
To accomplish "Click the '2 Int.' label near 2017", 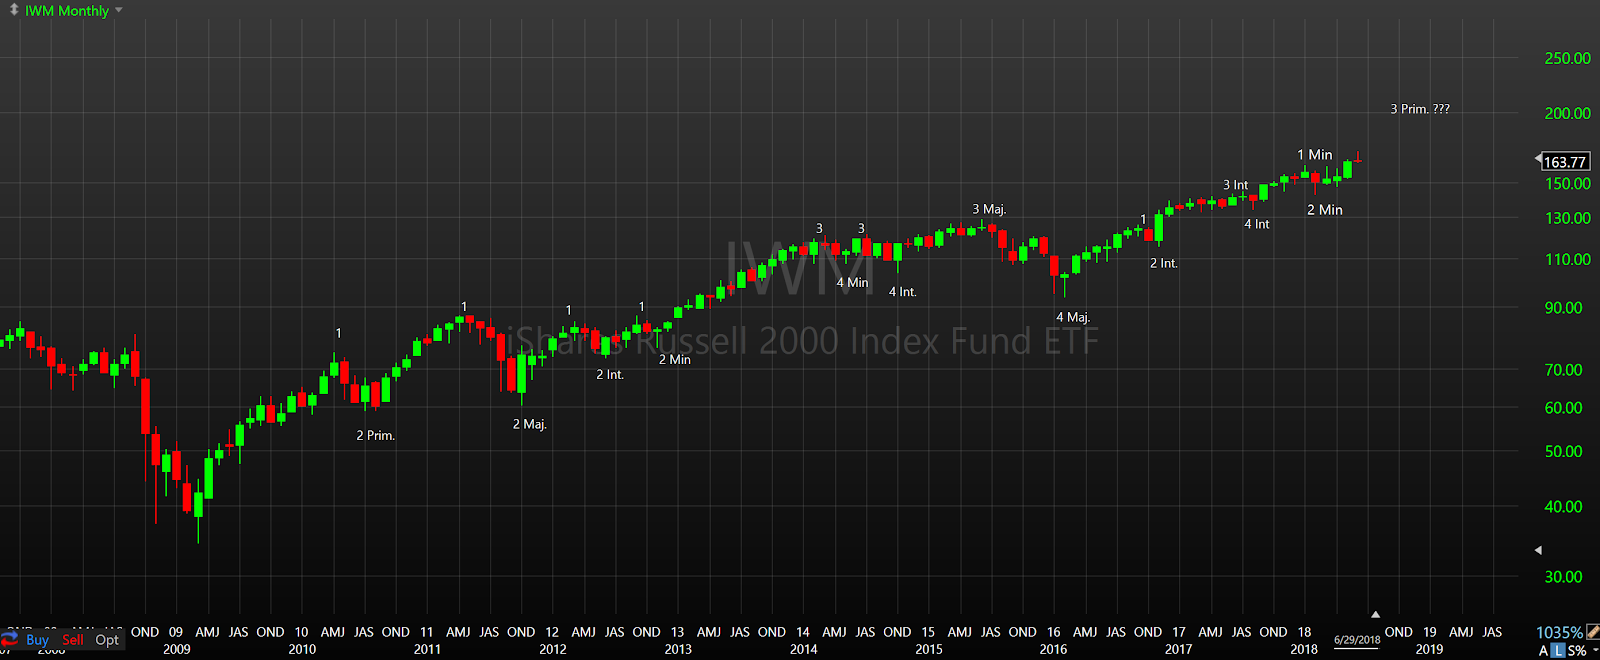I will coord(1164,264).
